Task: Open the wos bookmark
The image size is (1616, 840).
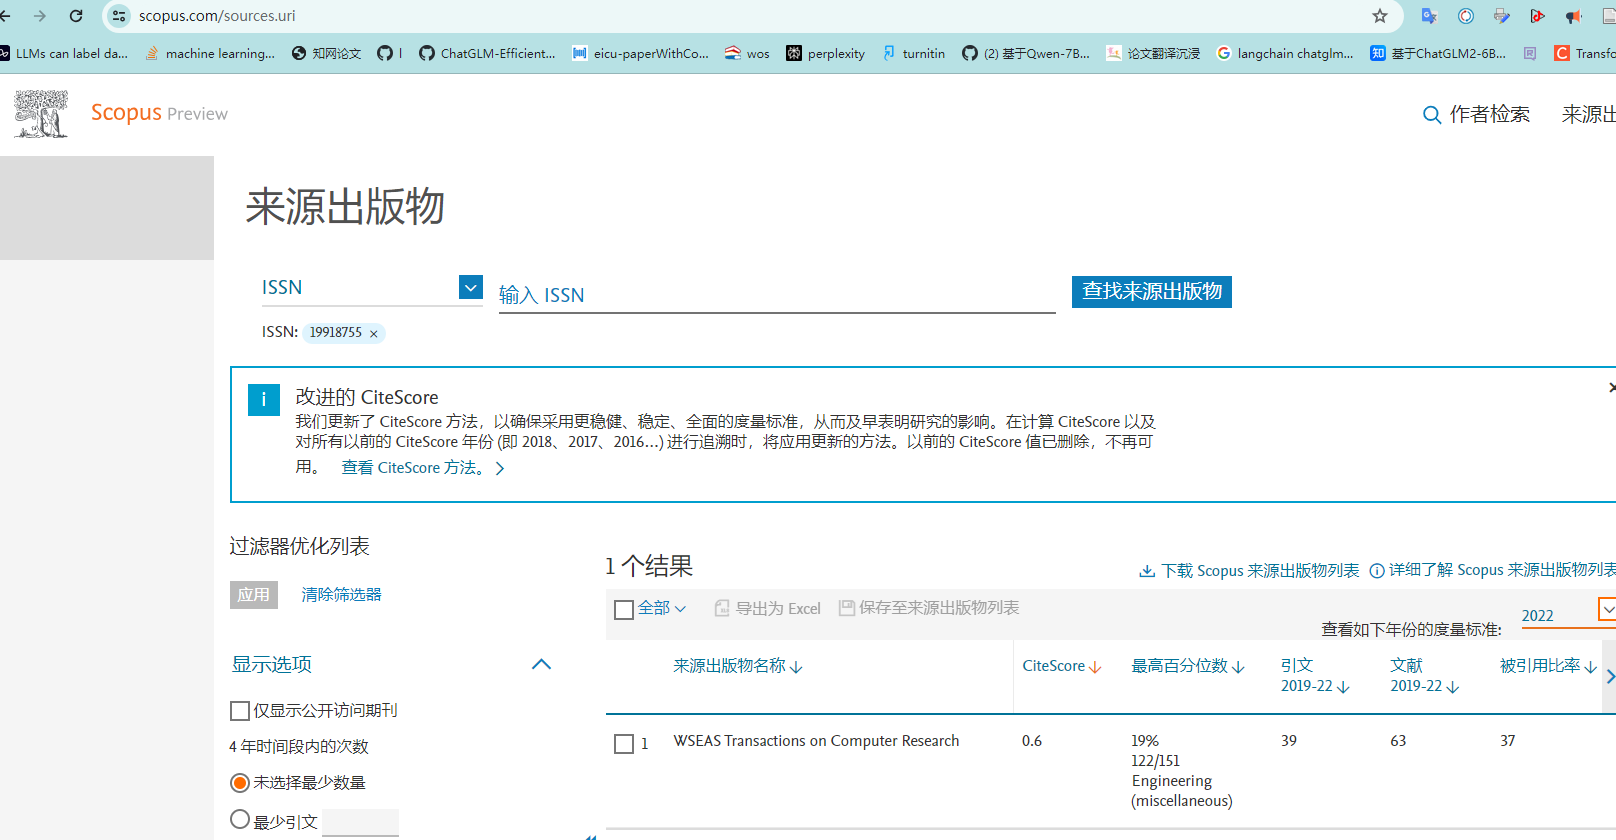Action: point(747,53)
